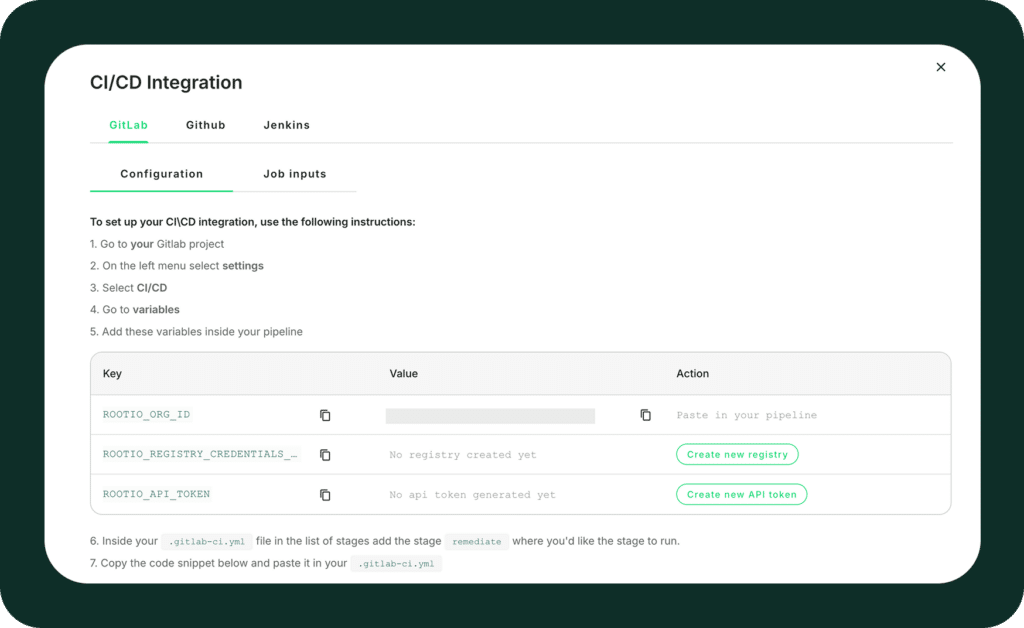The width and height of the screenshot is (1024, 628).
Task: Click the 'Add these variables inside your pipeline' step
Action: [x=196, y=332]
